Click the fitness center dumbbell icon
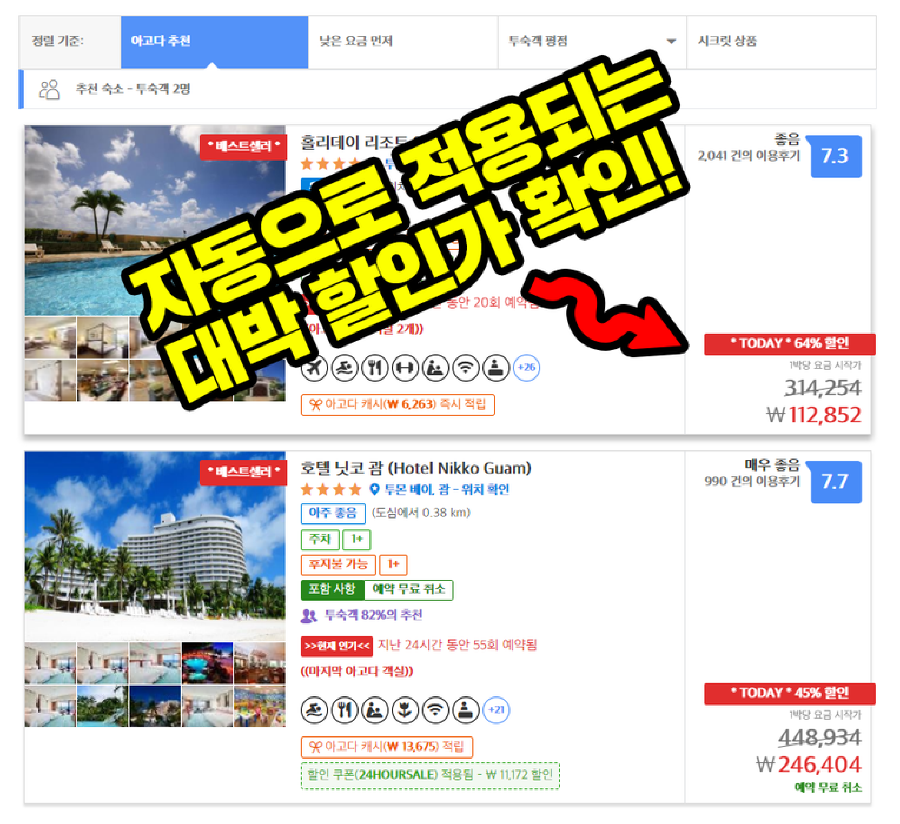 point(405,368)
